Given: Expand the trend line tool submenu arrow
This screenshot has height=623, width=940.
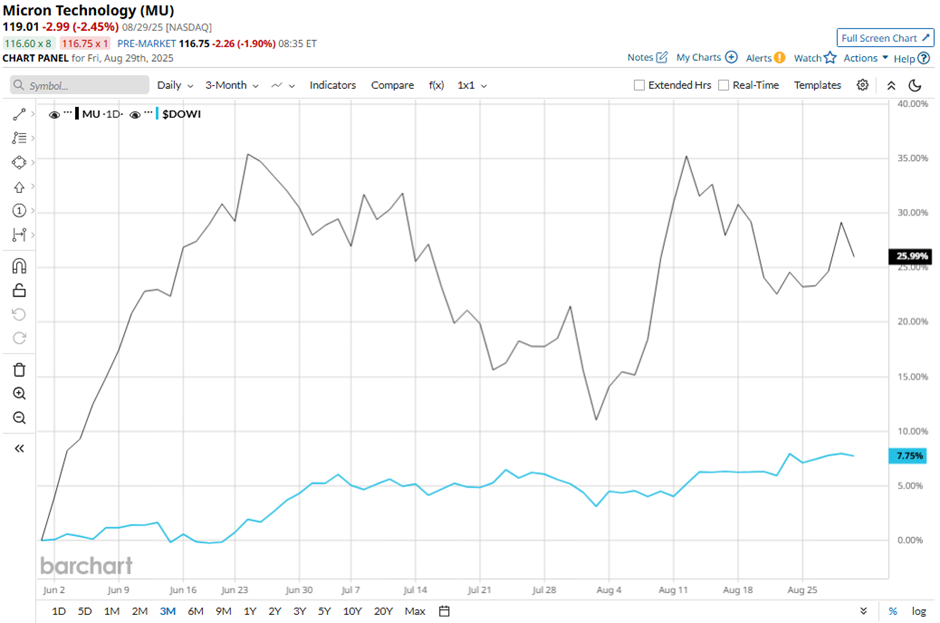Looking at the screenshot, I should (33, 114).
